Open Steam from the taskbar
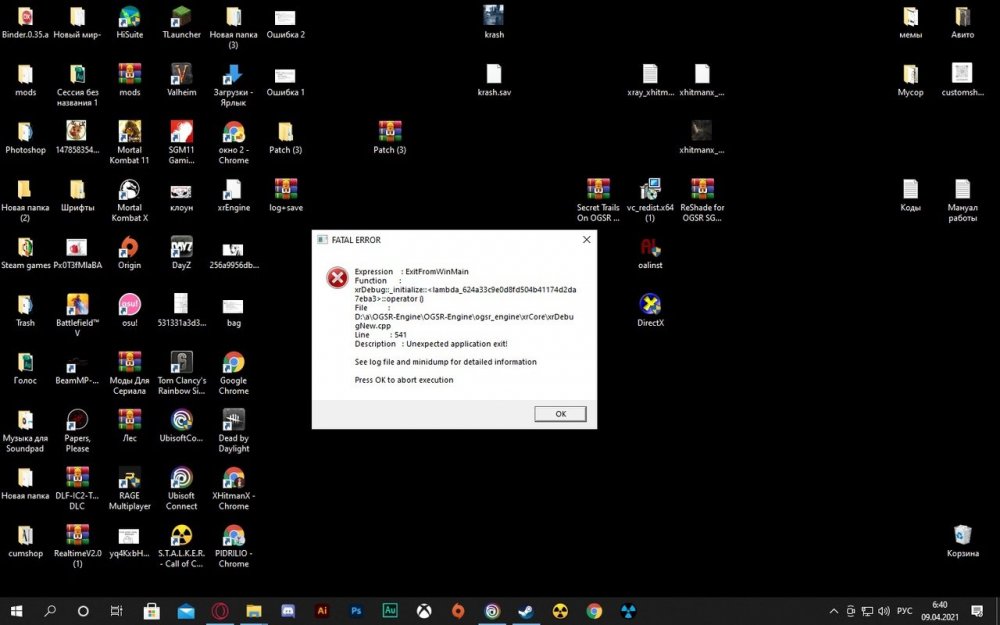This screenshot has height=625, width=1000. click(x=525, y=611)
